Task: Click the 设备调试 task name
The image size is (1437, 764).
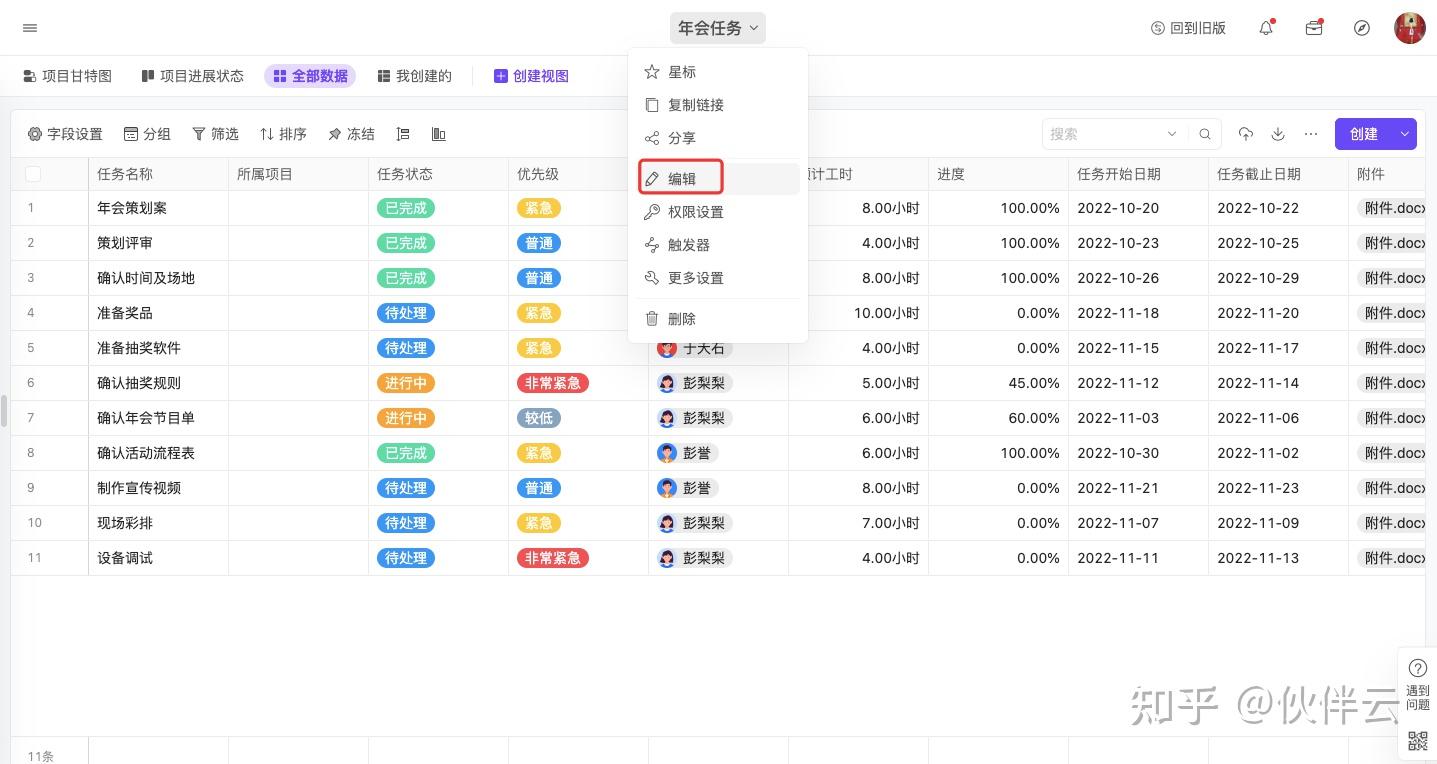Action: point(125,558)
